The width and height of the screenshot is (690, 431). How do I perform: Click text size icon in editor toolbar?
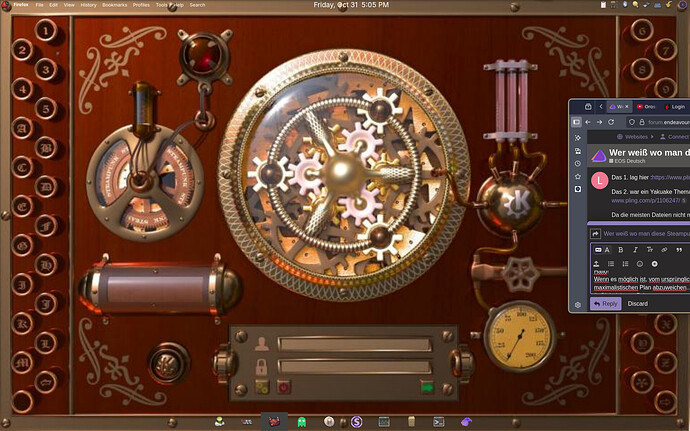tap(650, 250)
